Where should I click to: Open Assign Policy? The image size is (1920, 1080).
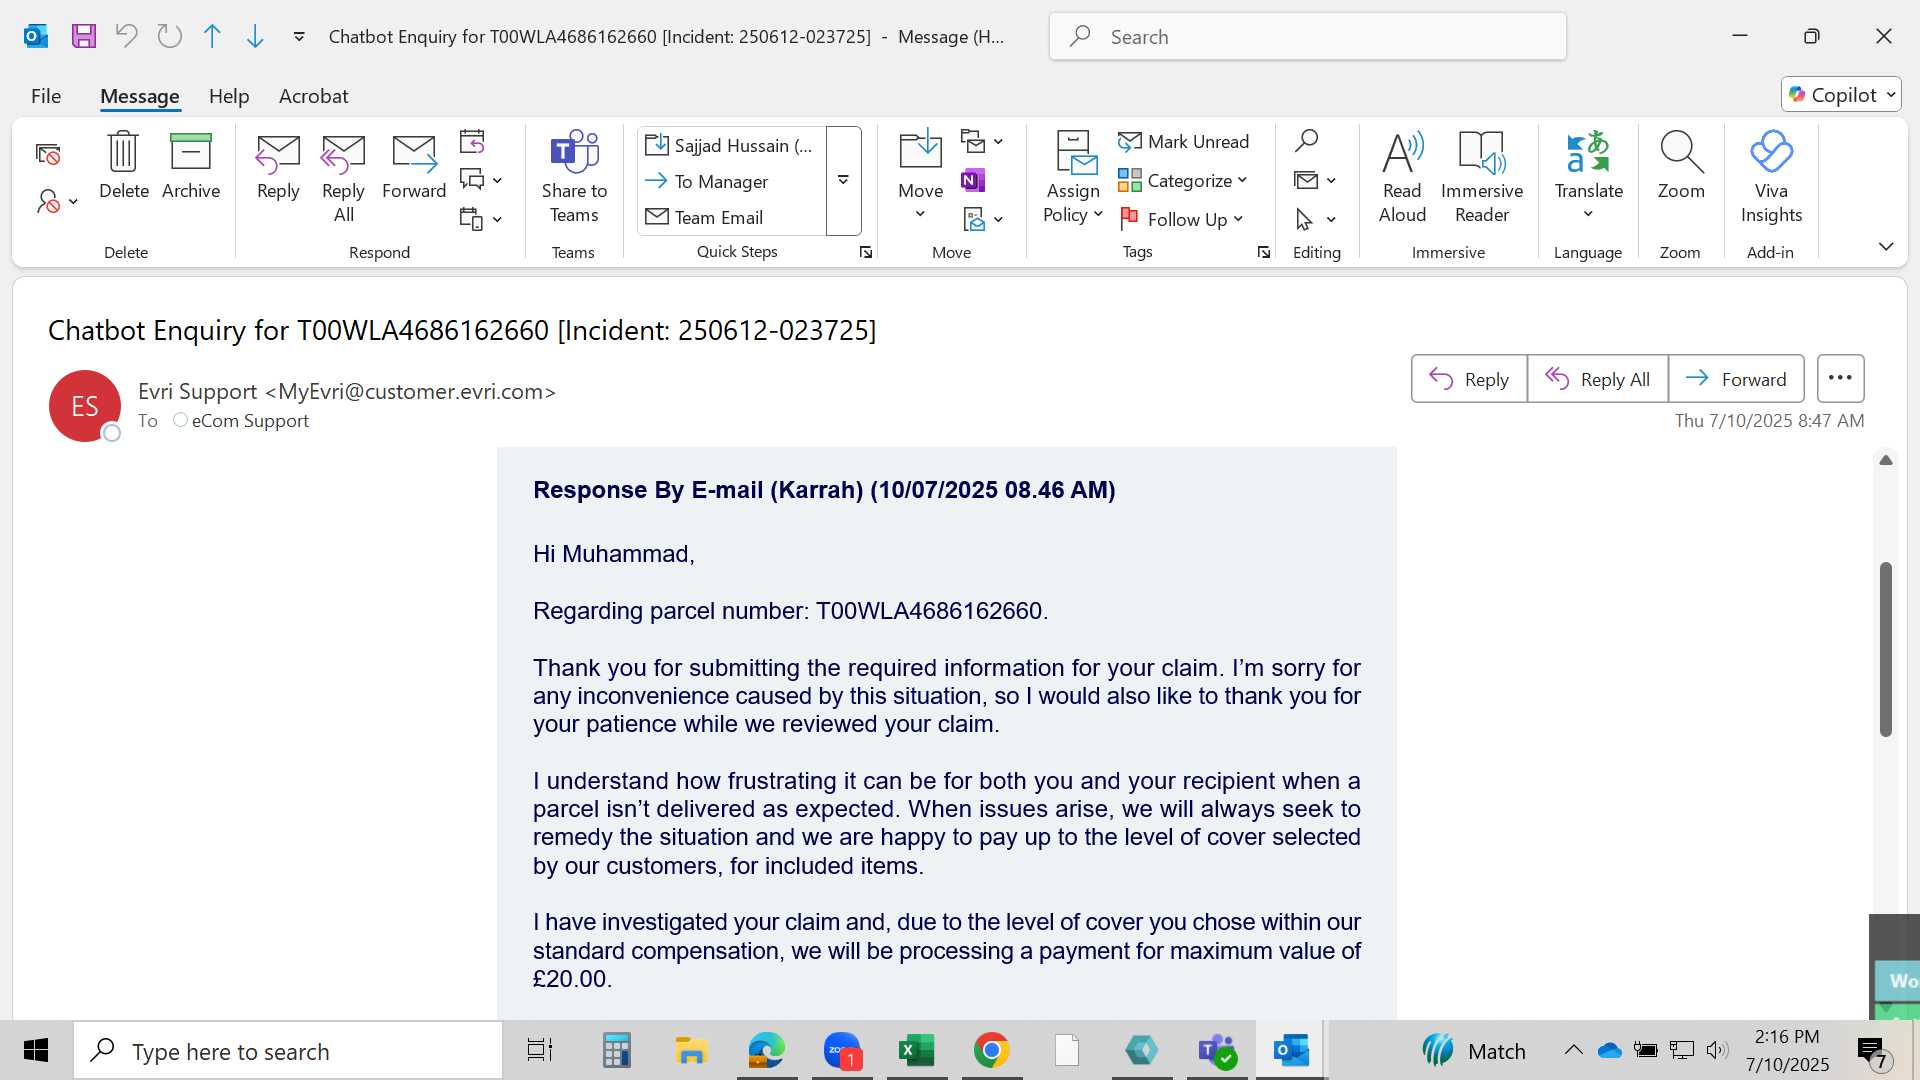point(1073,178)
